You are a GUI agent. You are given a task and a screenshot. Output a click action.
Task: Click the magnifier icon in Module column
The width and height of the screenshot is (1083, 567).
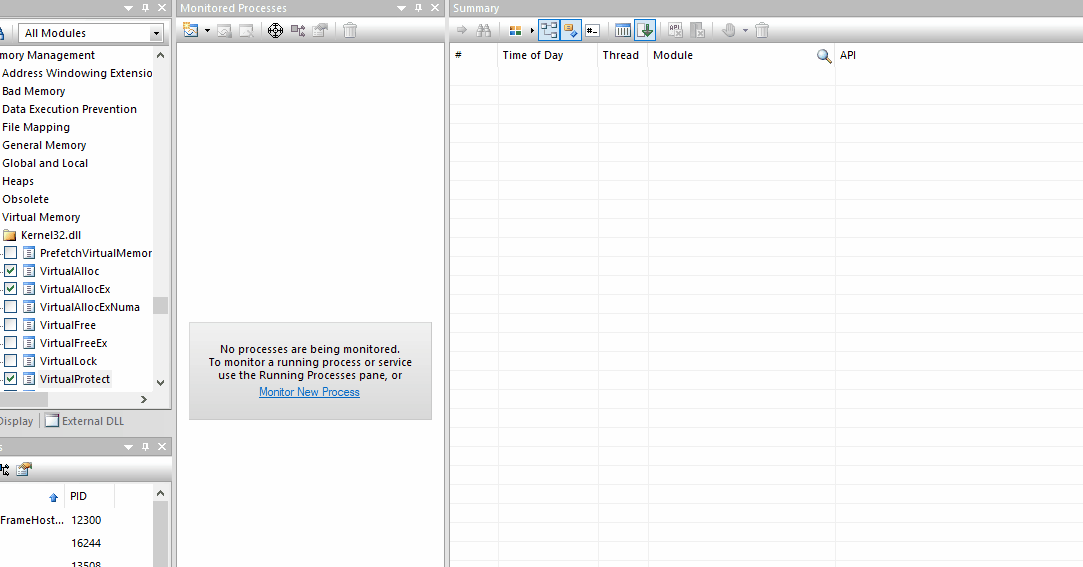[824, 56]
